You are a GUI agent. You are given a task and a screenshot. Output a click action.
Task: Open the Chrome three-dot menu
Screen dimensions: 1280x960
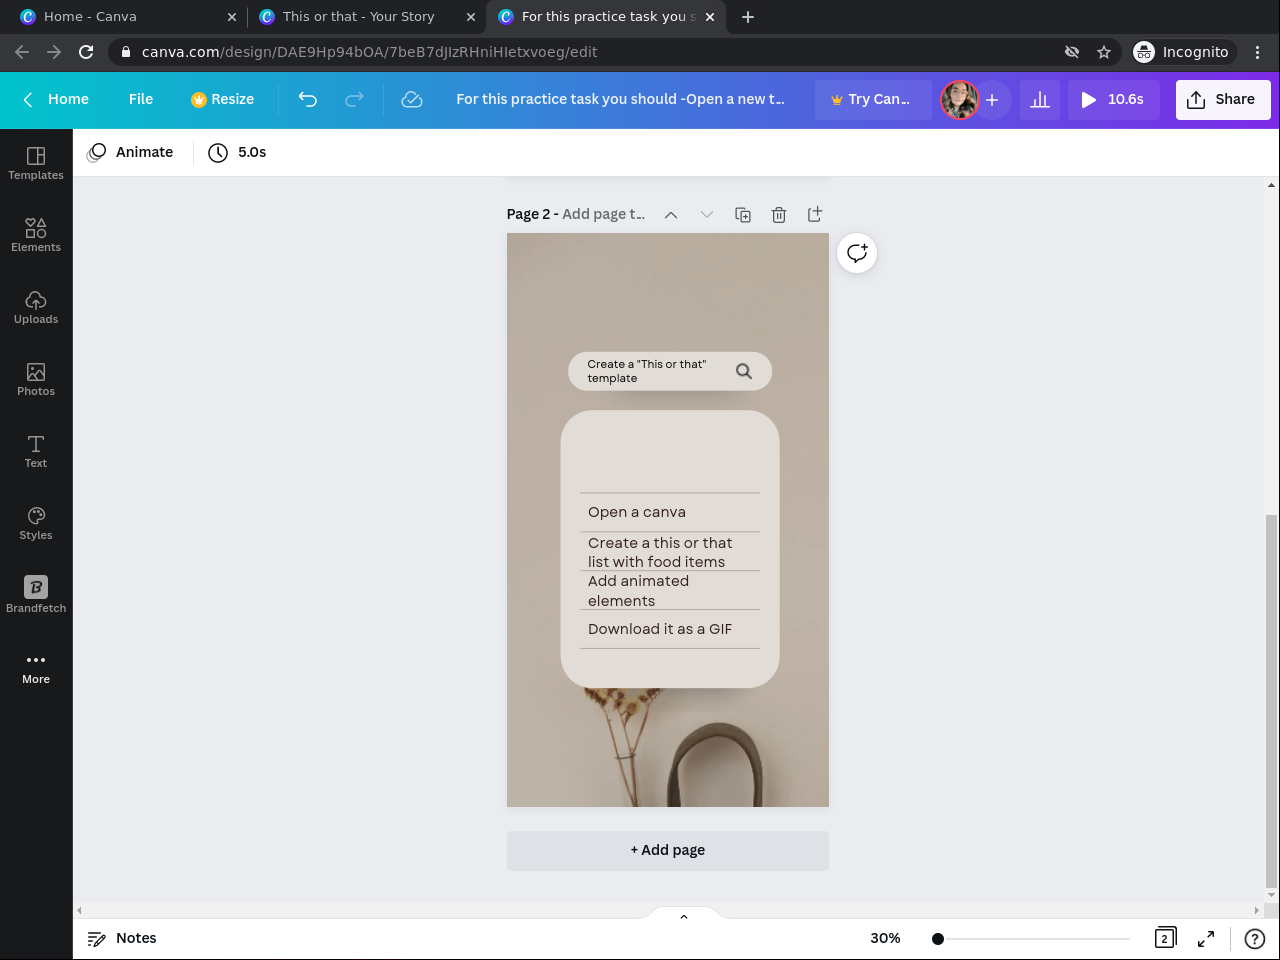tap(1258, 52)
